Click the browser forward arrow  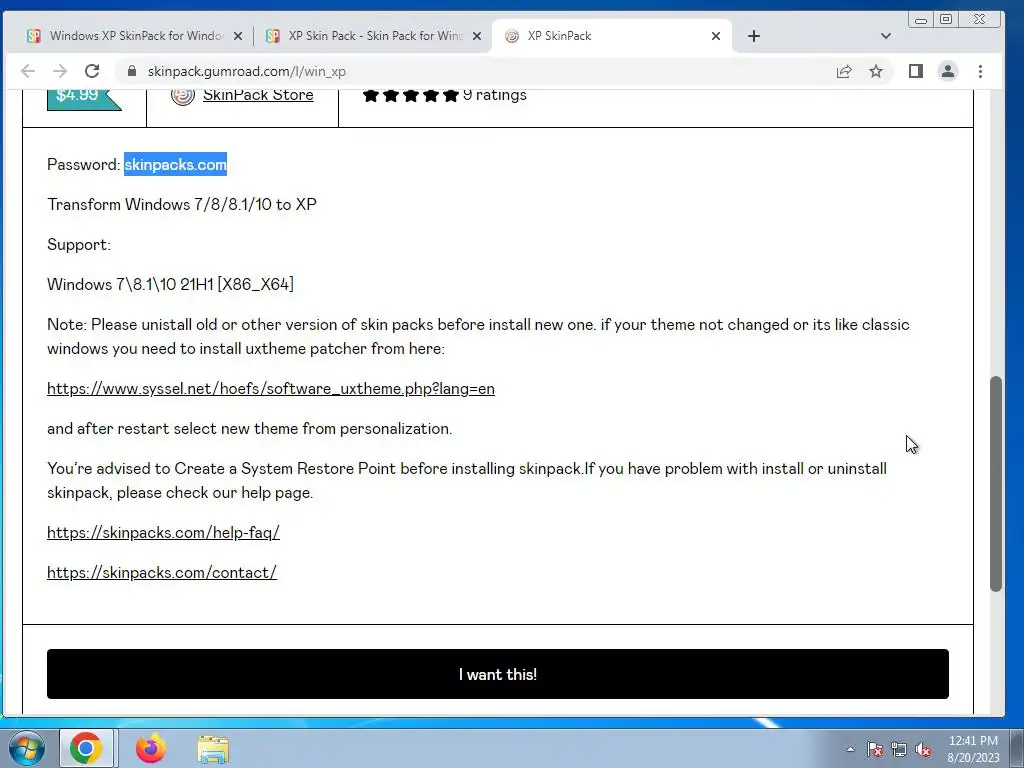pos(60,71)
